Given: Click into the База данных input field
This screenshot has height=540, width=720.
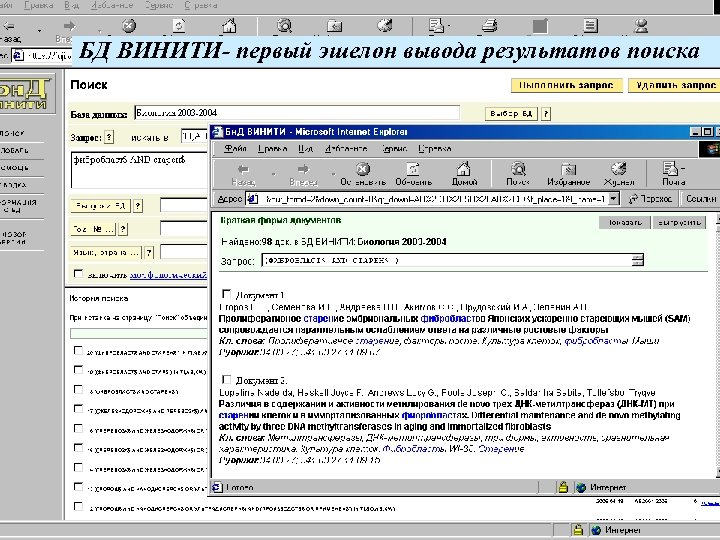Looking at the screenshot, I should [297, 113].
